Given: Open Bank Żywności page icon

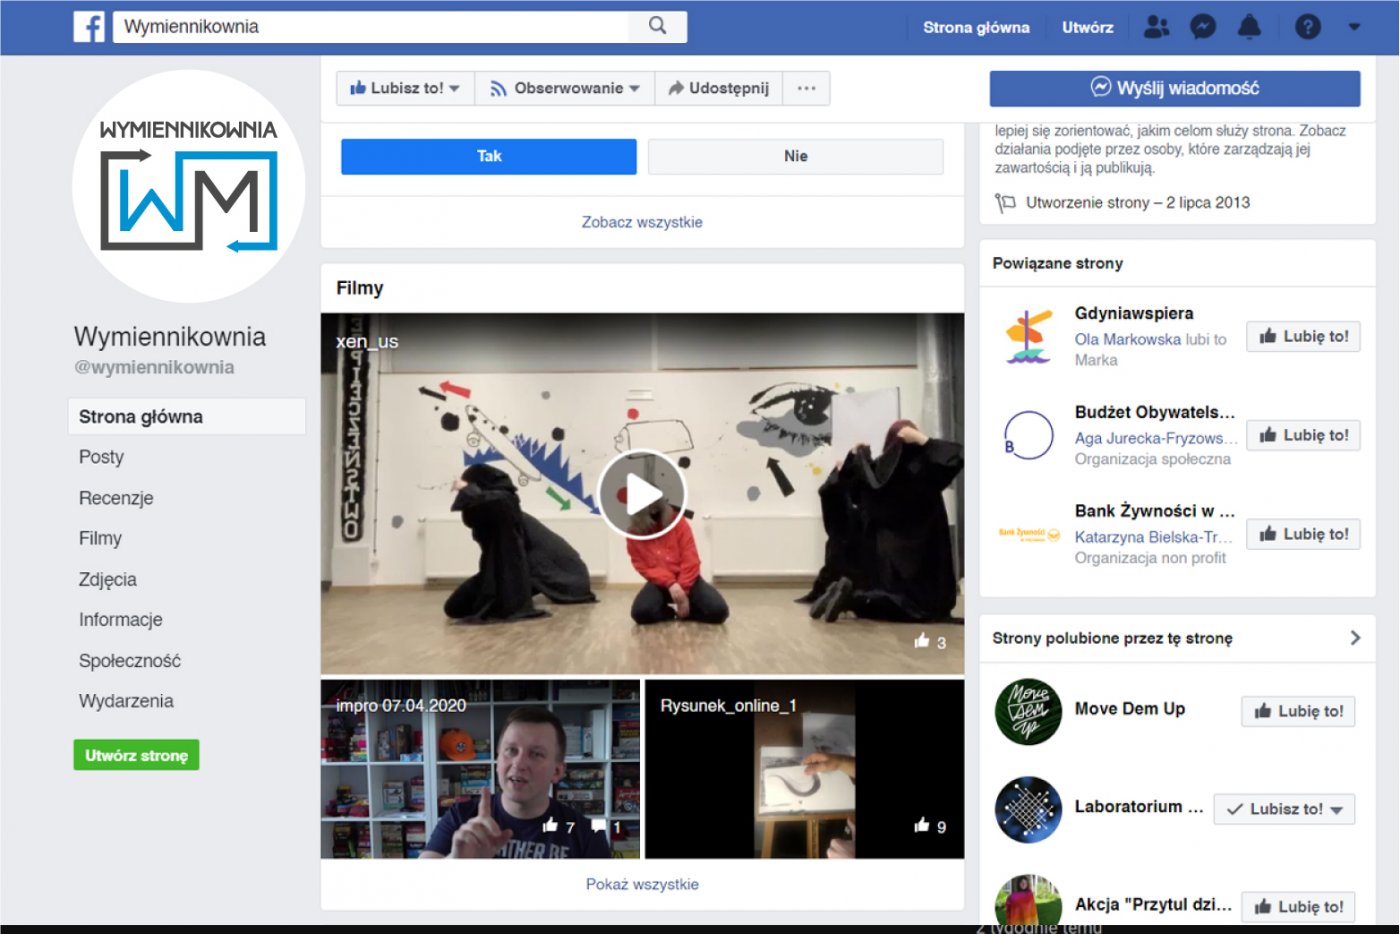Looking at the screenshot, I should coord(1028,534).
